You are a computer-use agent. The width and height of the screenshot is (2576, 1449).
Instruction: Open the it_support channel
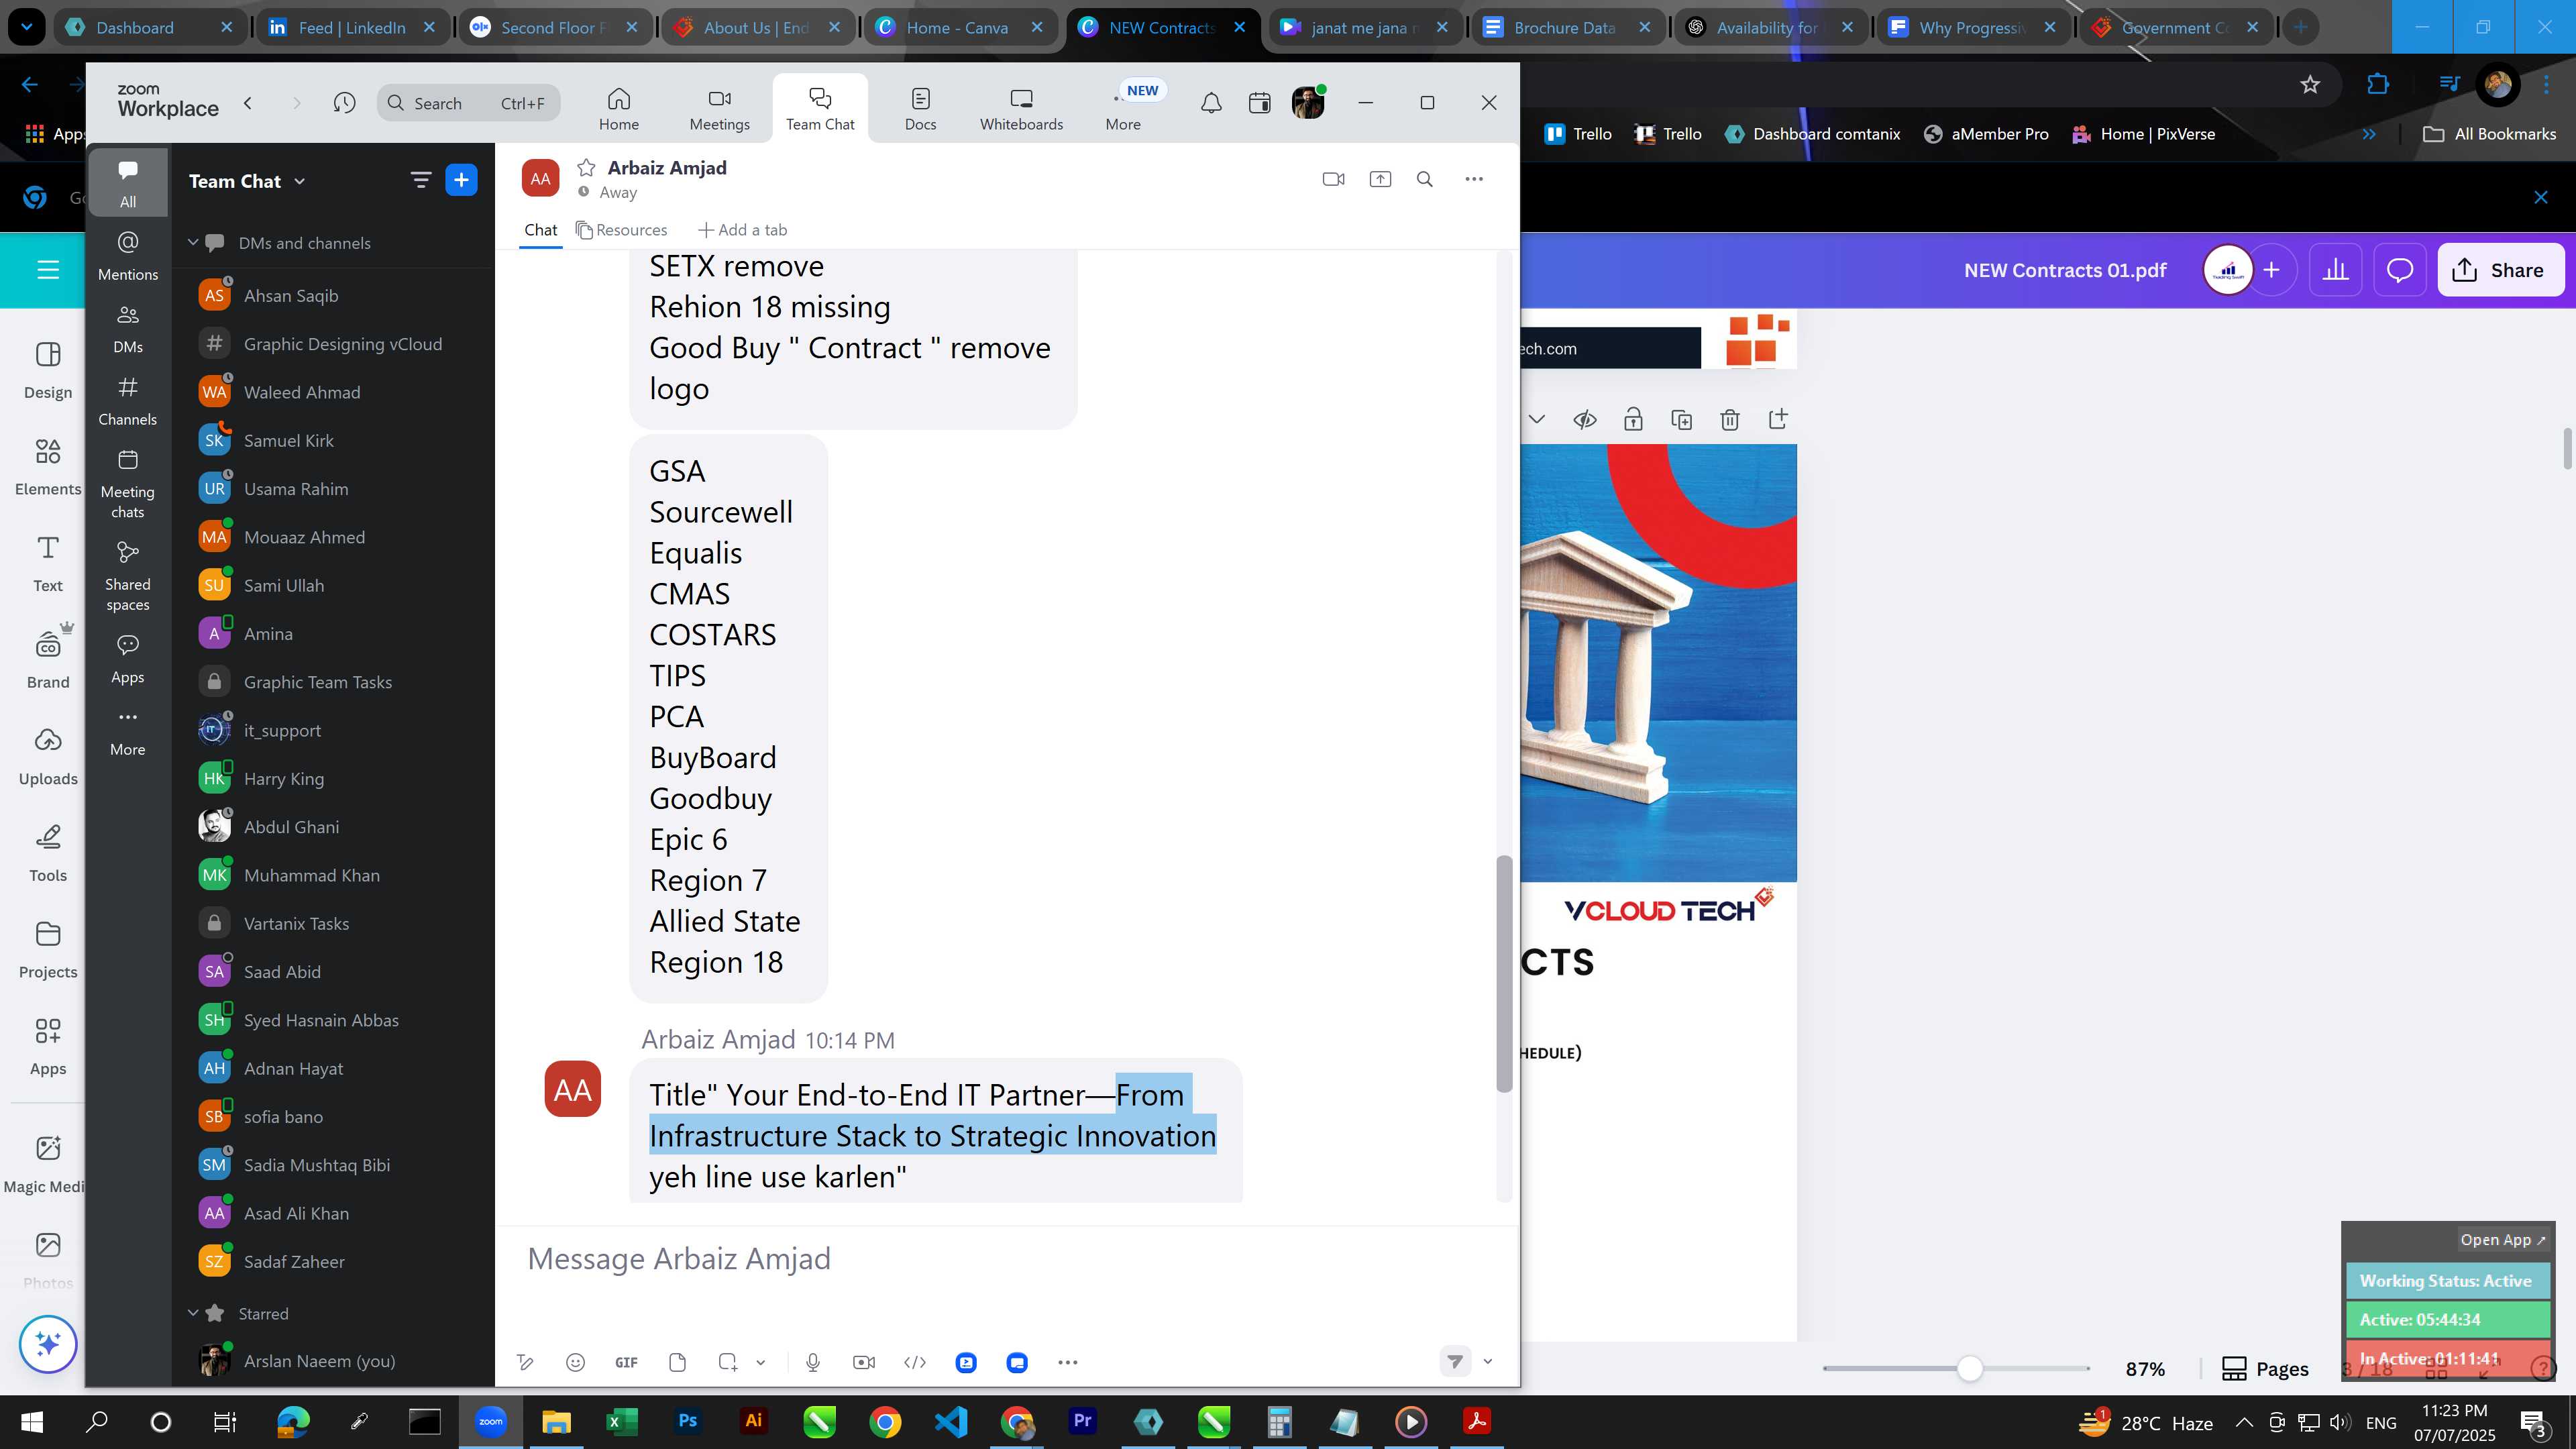coord(333,730)
